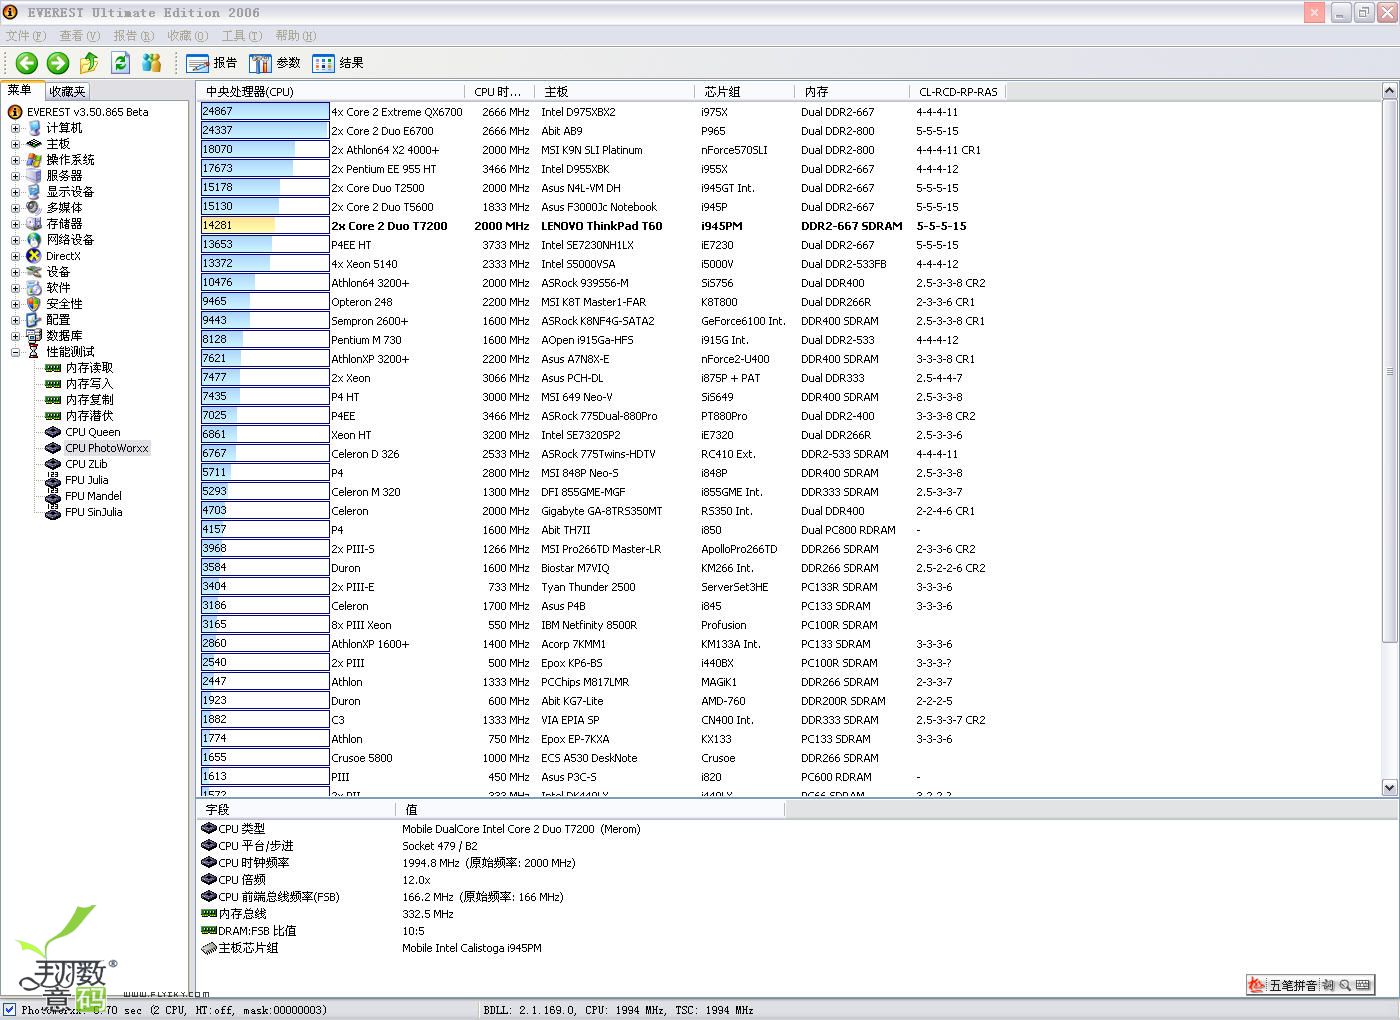
Task: Select the 显示设备 display icon
Action: [34, 192]
